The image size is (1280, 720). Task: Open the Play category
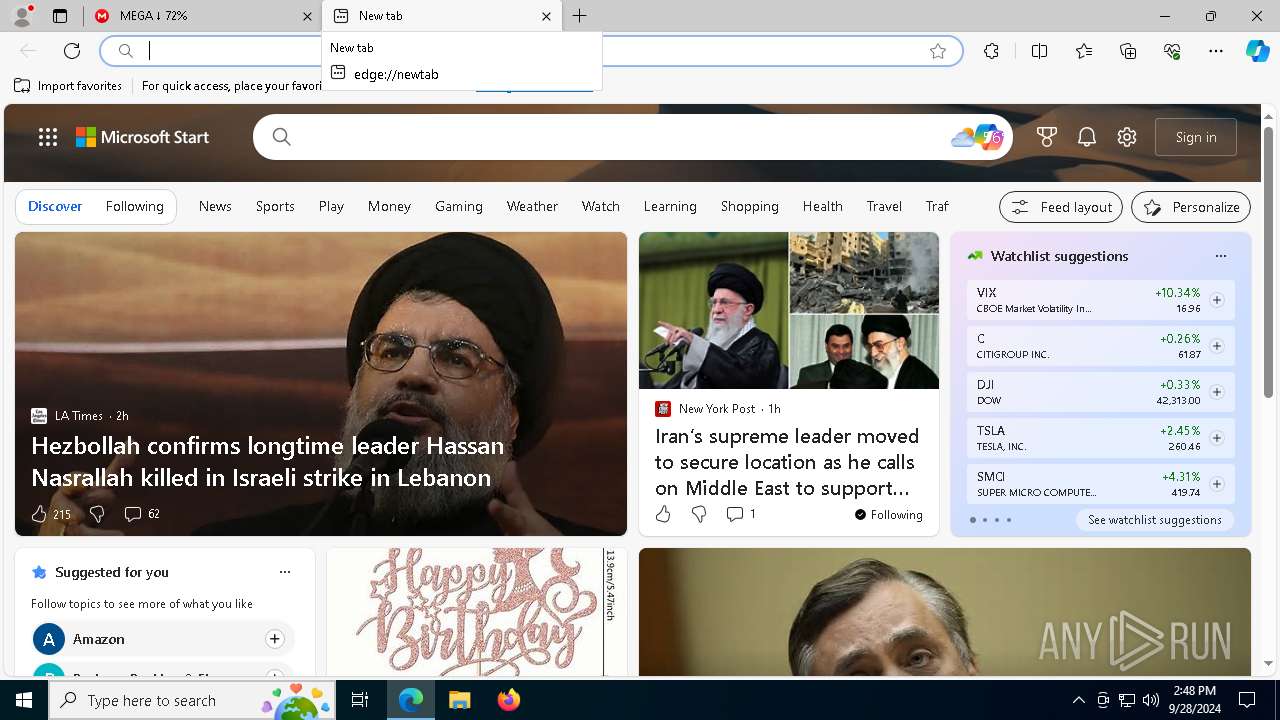pyautogui.click(x=331, y=206)
